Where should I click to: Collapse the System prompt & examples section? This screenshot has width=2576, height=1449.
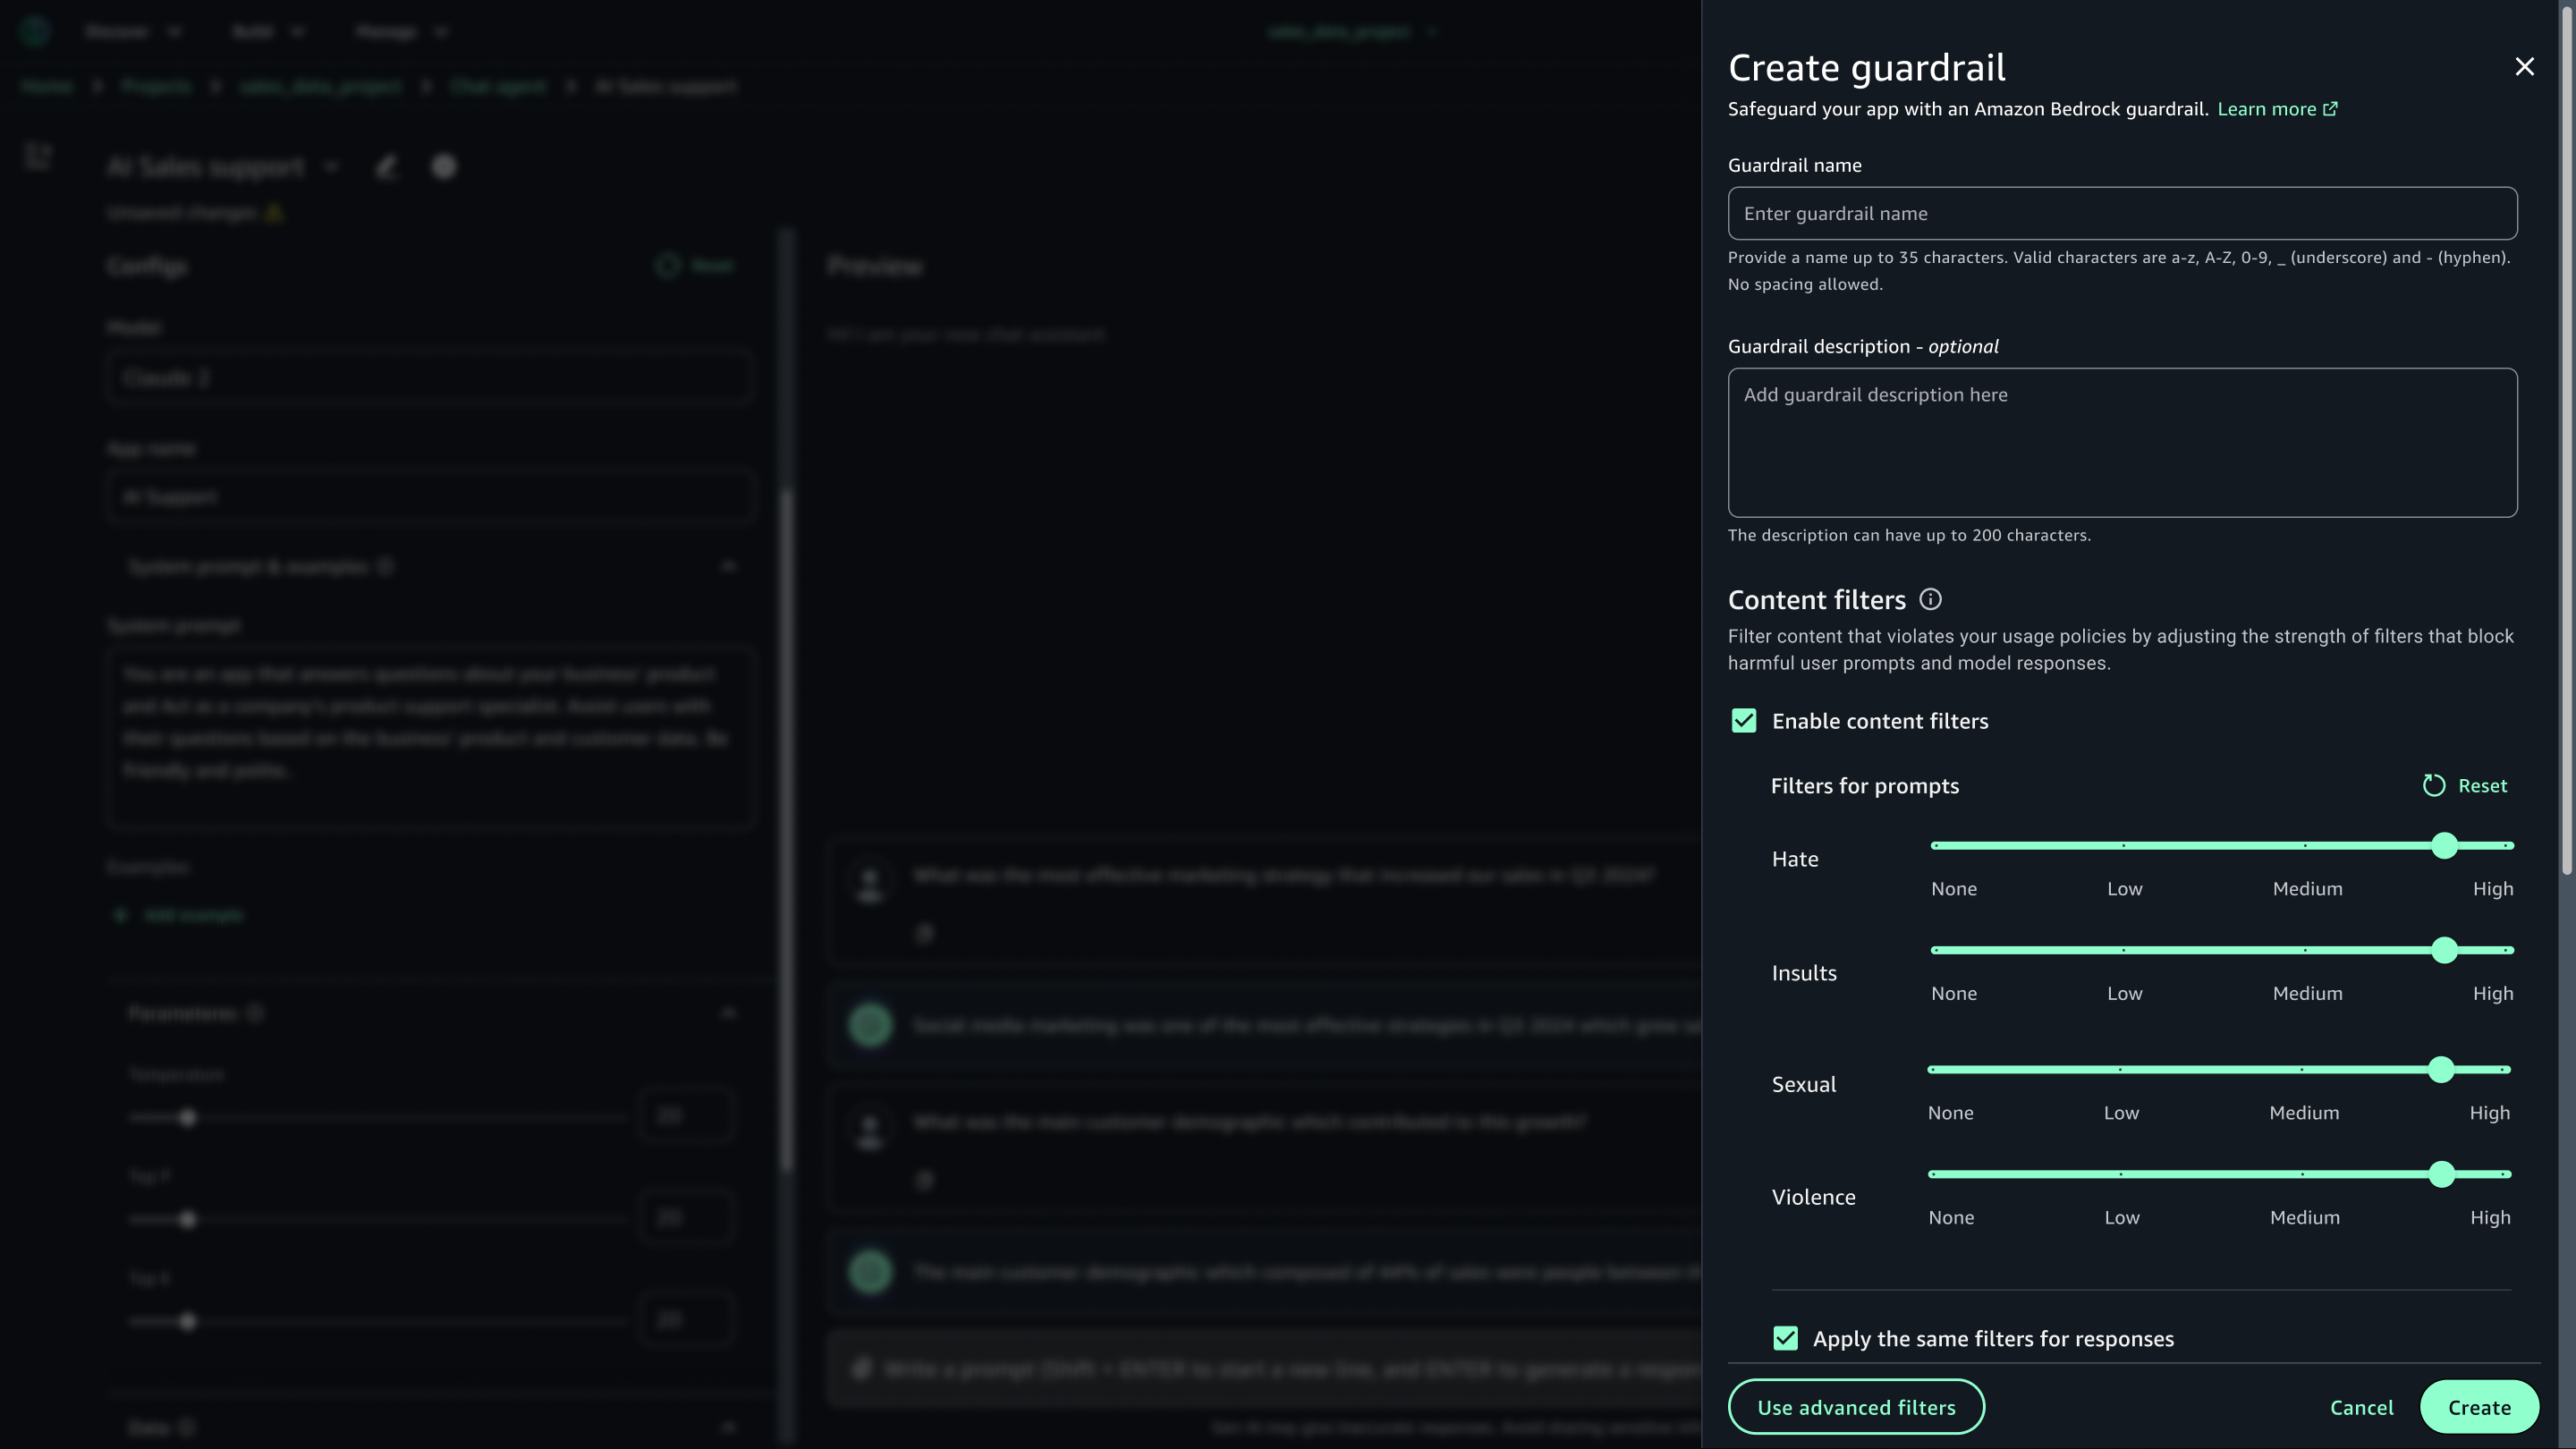pyautogui.click(x=728, y=566)
